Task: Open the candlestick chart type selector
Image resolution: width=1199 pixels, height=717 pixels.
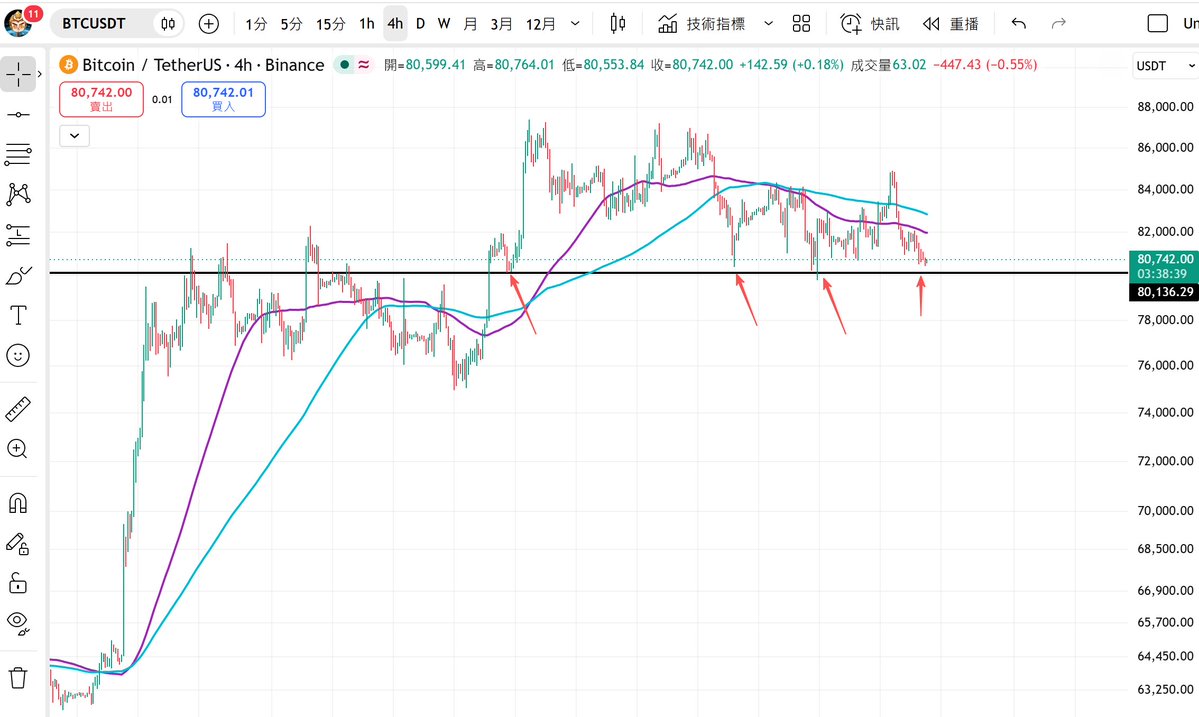Action: pos(618,24)
